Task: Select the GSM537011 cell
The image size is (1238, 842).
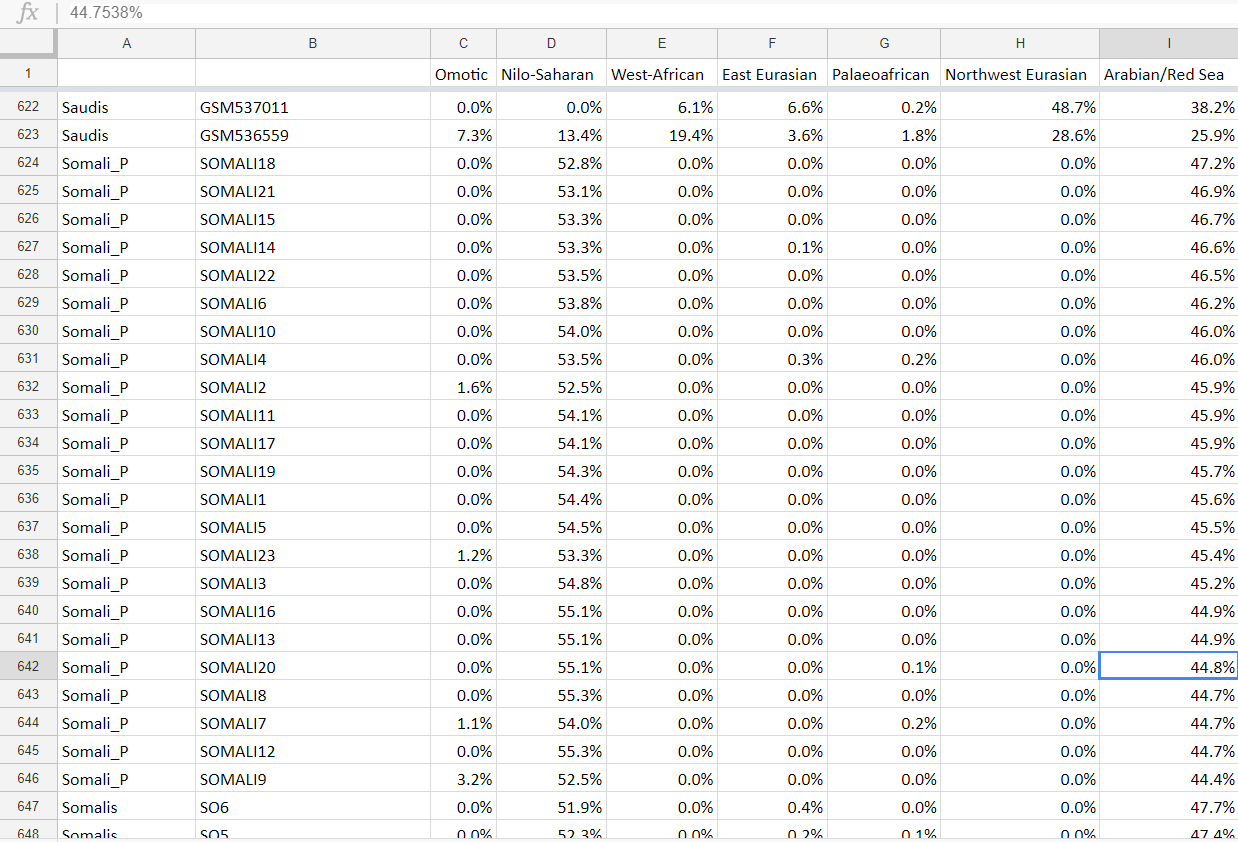Action: (312, 107)
